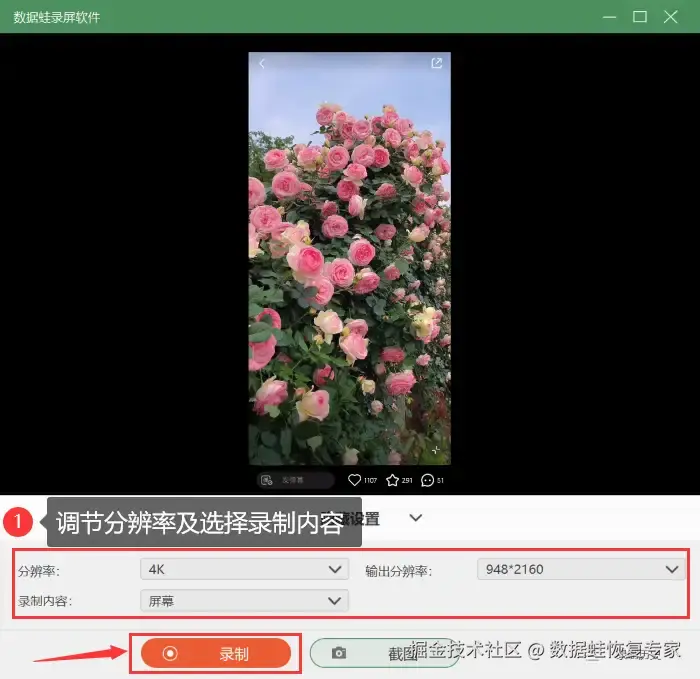Close the 数据蛙录屏软件 window
Screen dimensions: 700x679
(x=671, y=17)
